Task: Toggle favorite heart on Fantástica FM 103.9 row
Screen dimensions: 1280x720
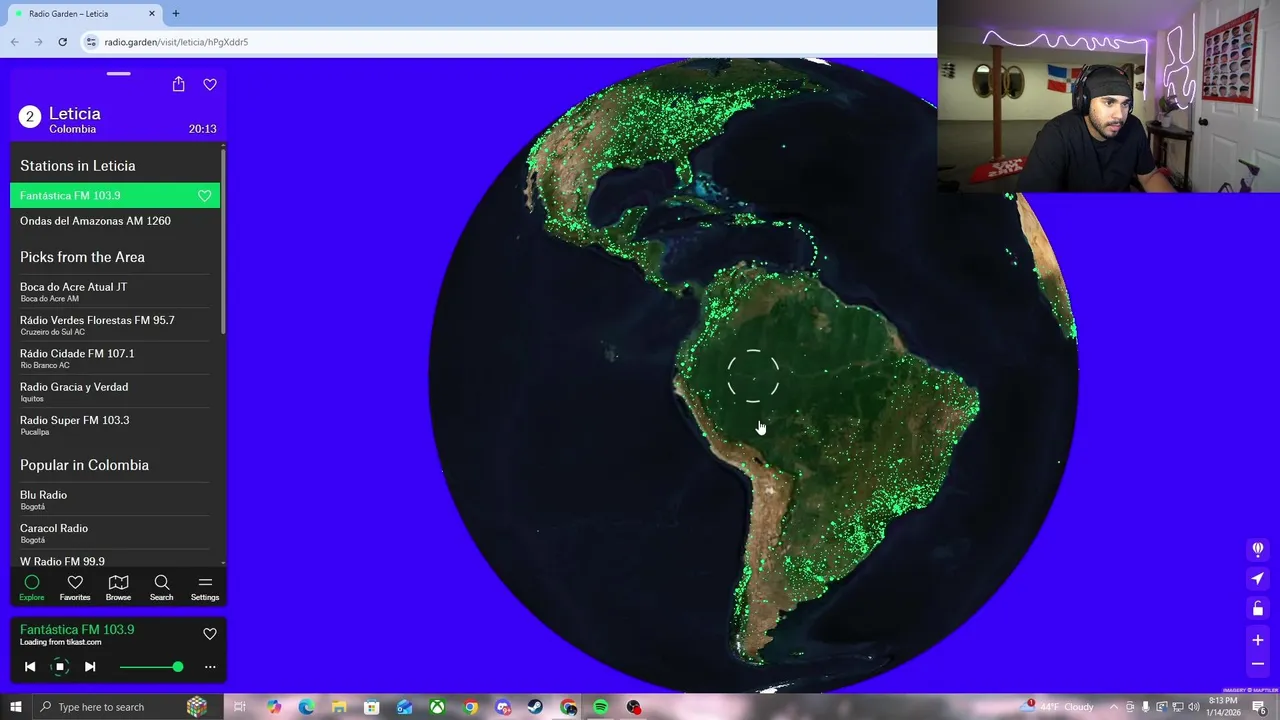Action: pyautogui.click(x=205, y=196)
